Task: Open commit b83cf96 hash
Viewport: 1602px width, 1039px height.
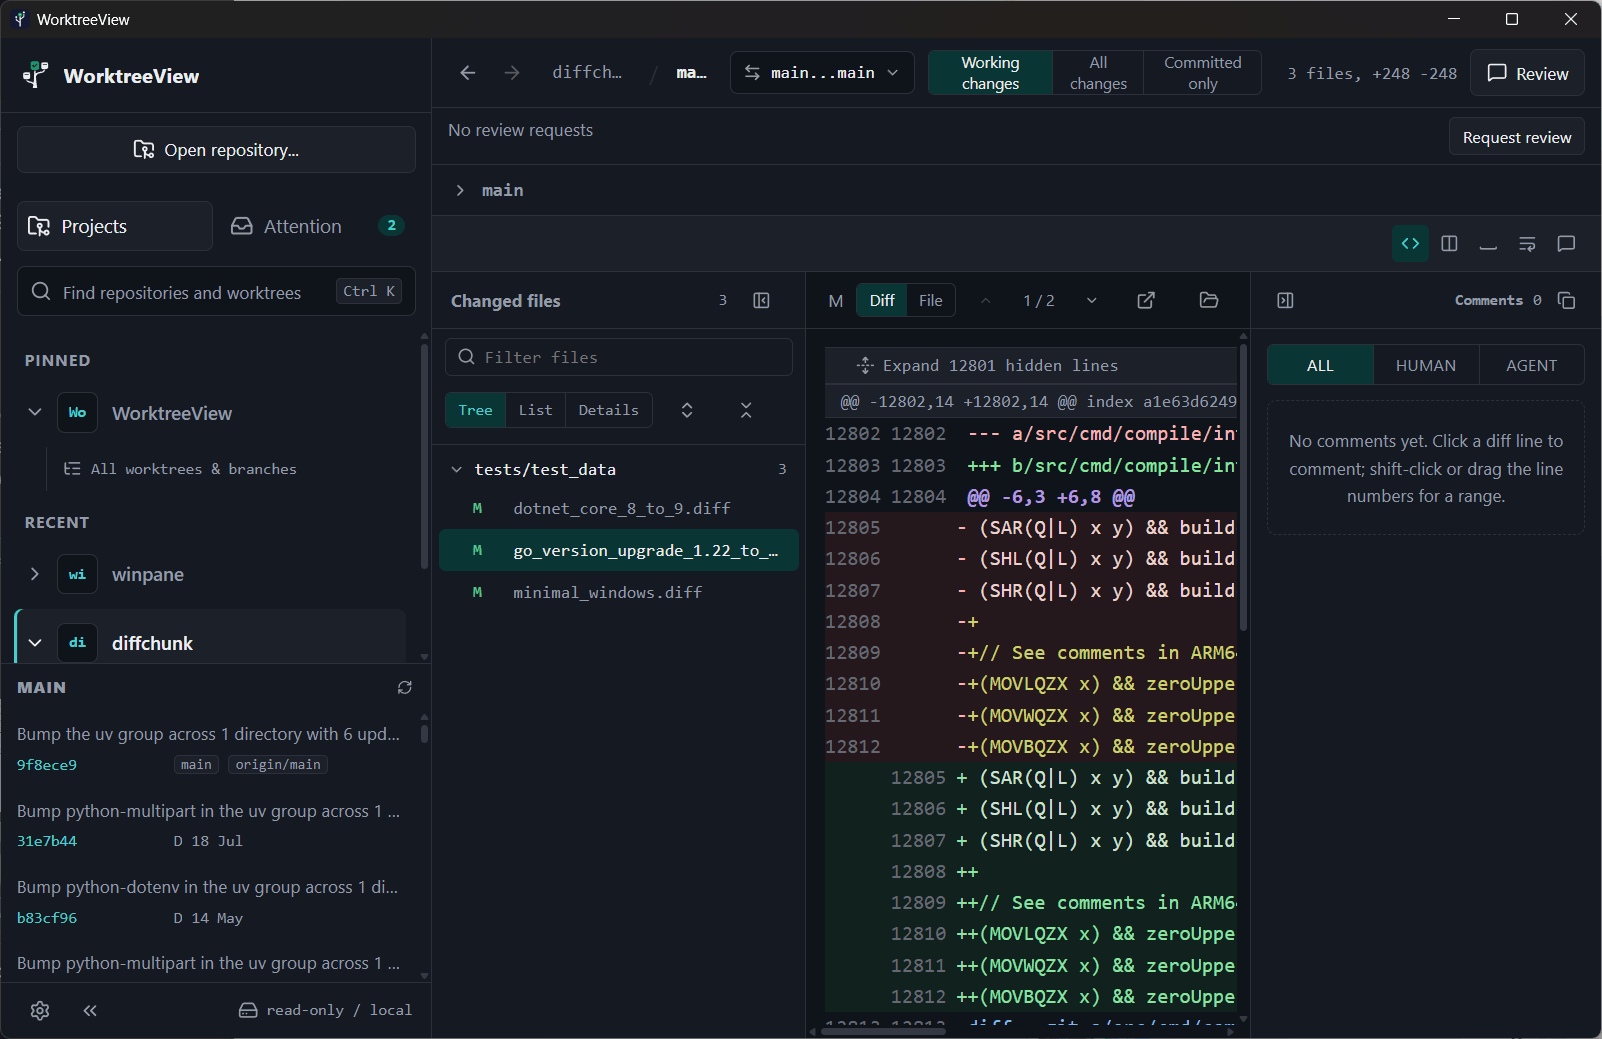Action: (x=47, y=918)
